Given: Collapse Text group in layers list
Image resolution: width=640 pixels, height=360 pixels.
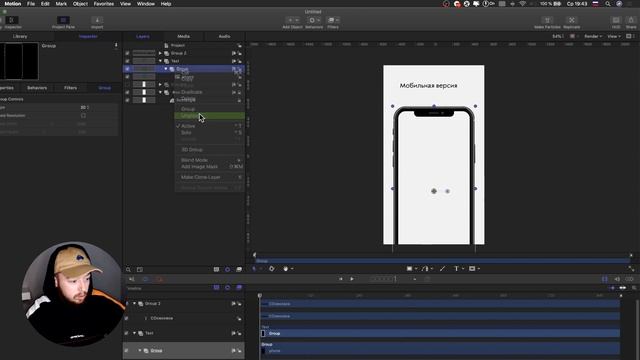Looking at the screenshot, I should tap(160, 61).
